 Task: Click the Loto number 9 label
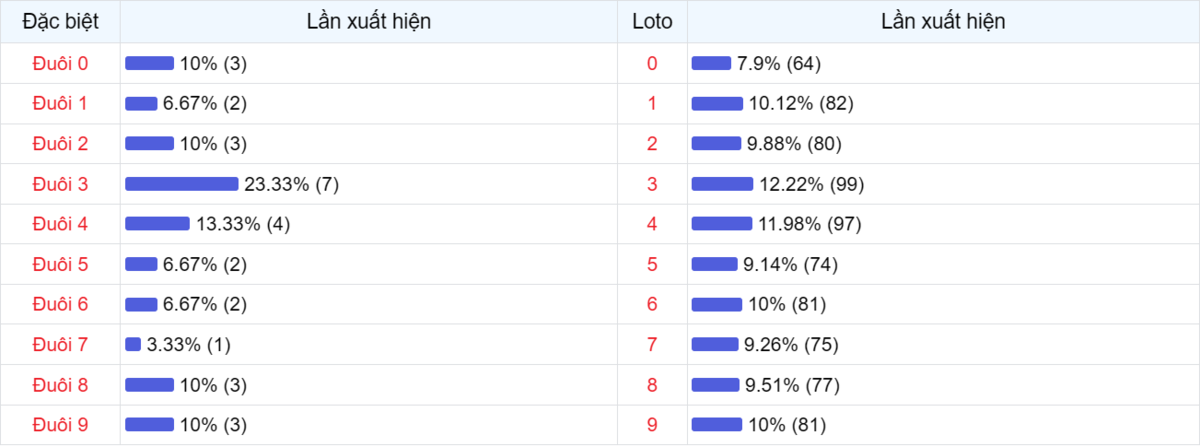tap(652, 425)
